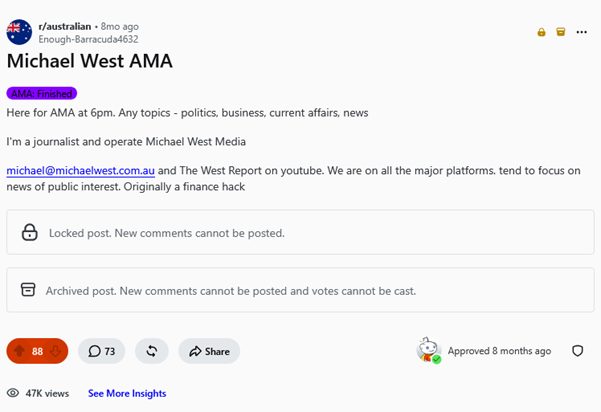601x412 pixels.
Task: Open the r/australian subreddit name link
Action: pos(65,26)
